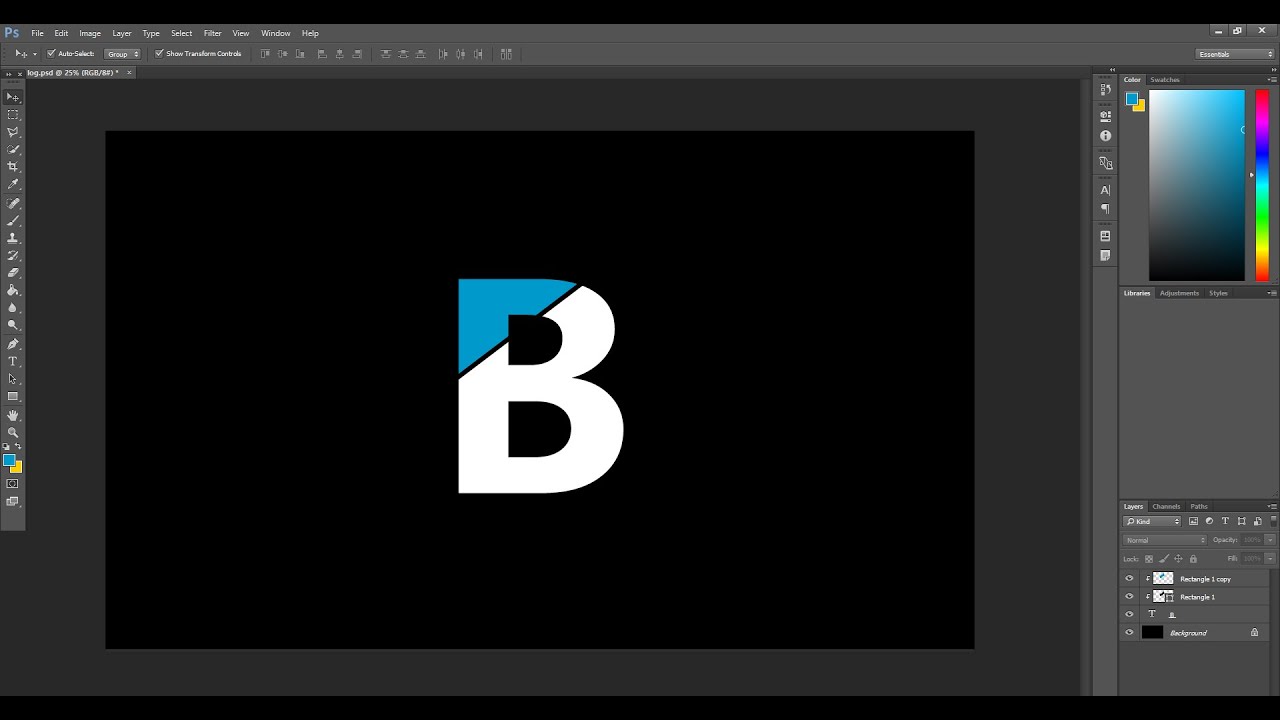
Task: Hide the text layer via eye icon
Action: (1129, 615)
